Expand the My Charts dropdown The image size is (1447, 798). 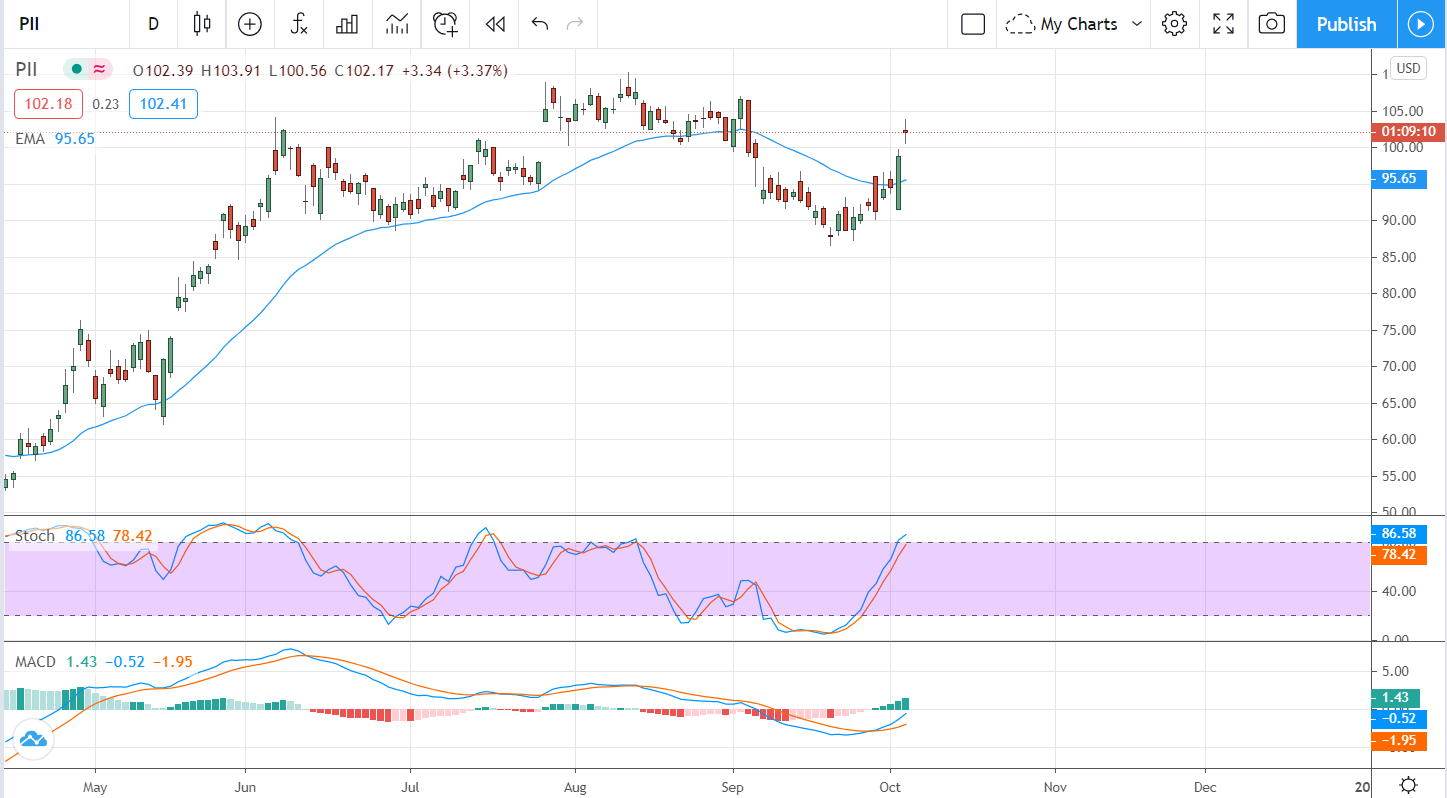click(1076, 24)
